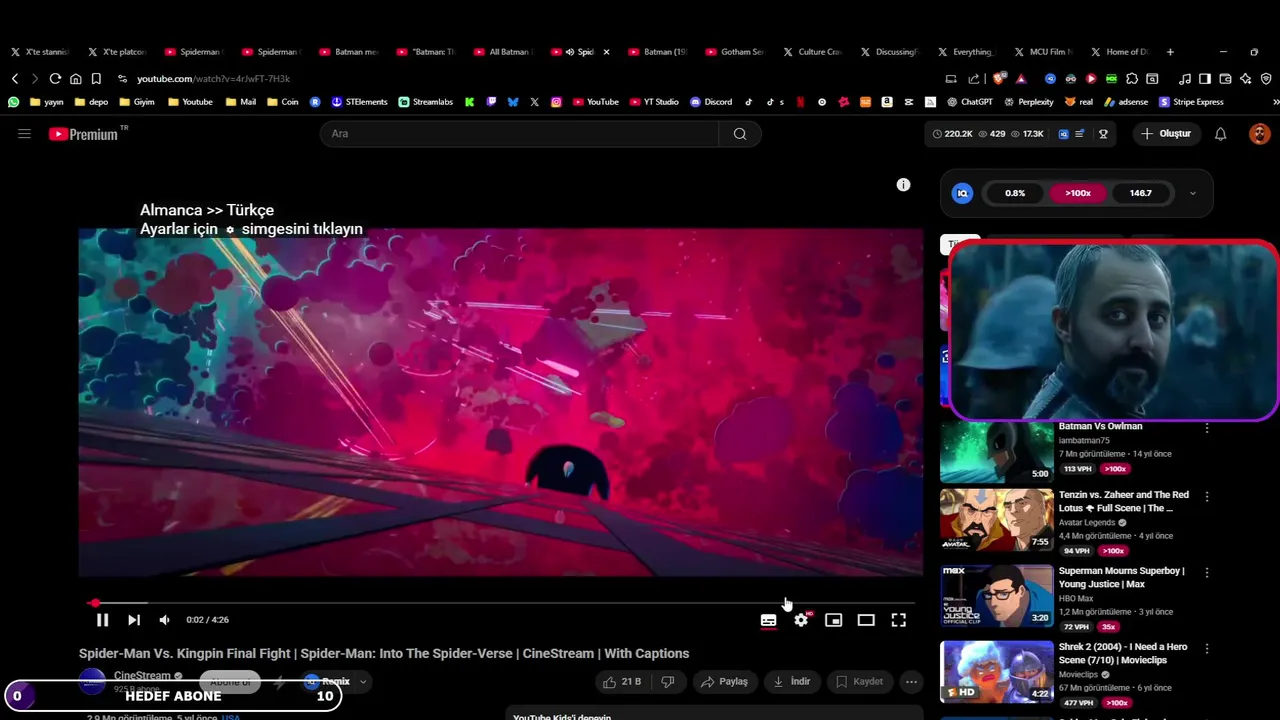The height and width of the screenshot is (720, 1280).
Task: Download the video with İndir
Action: point(791,682)
